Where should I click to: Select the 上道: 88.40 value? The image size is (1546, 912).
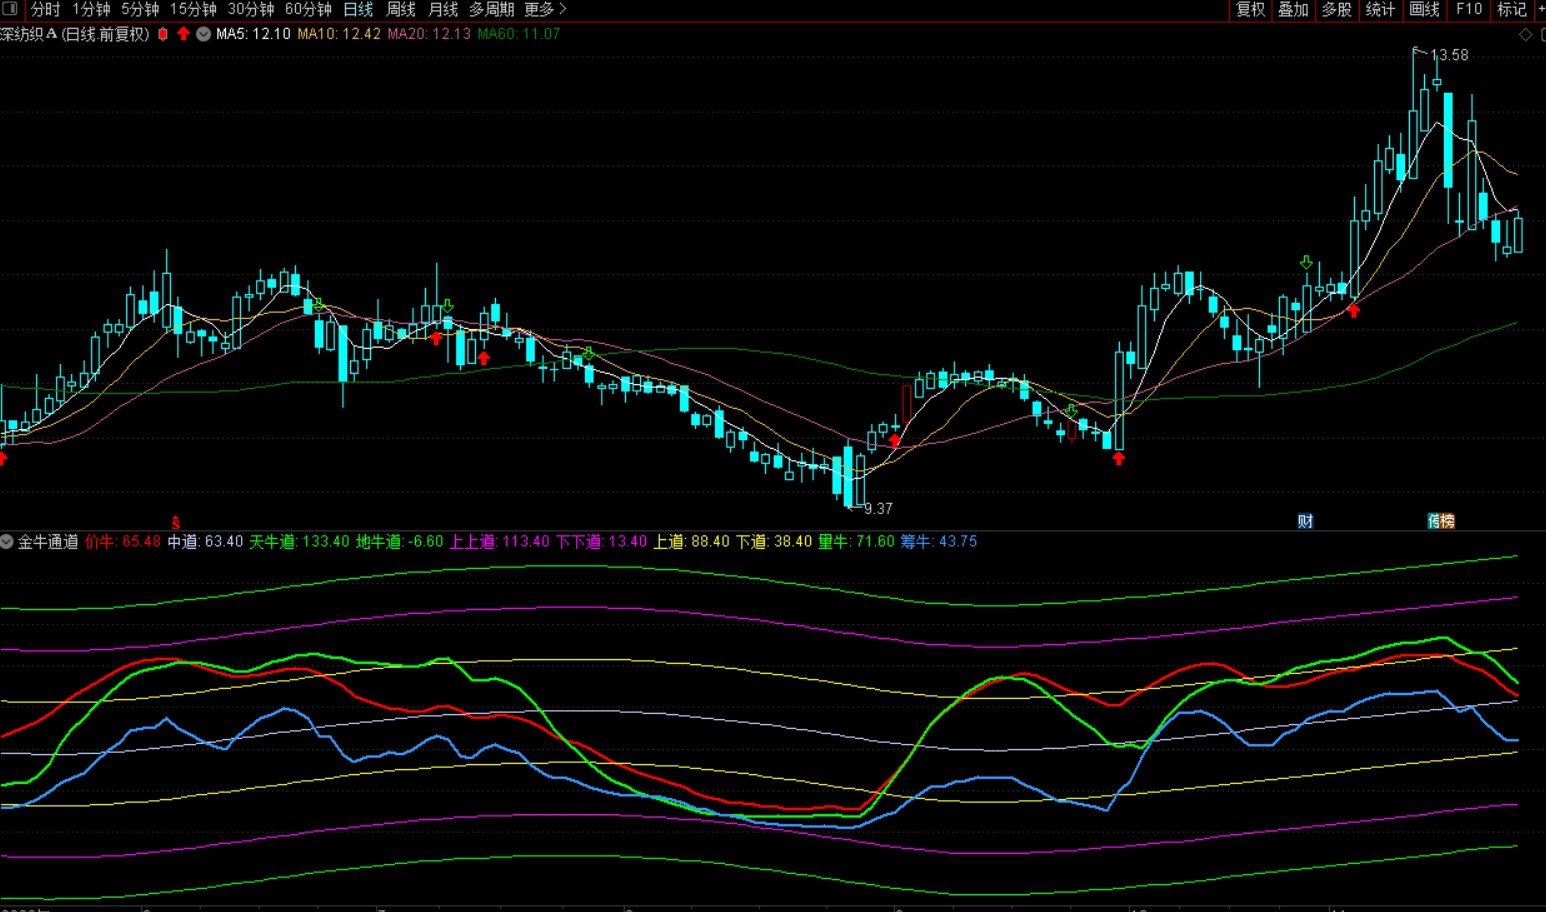pos(691,542)
